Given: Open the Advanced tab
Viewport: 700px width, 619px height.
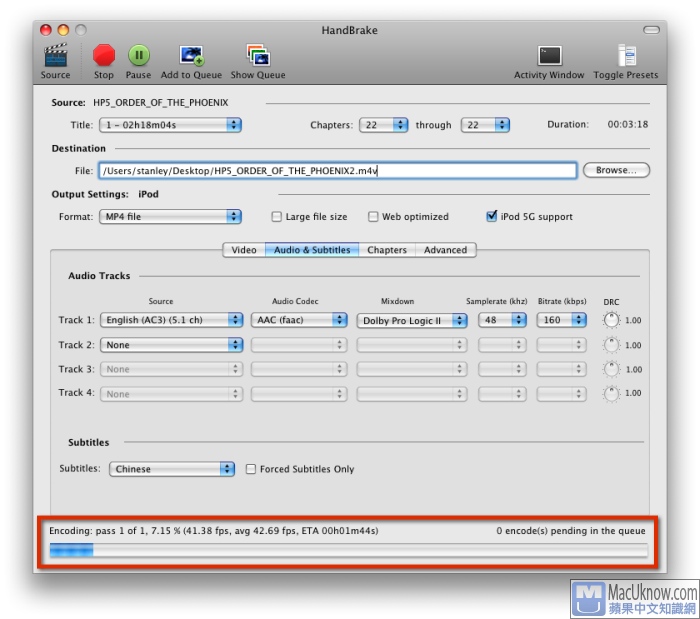Looking at the screenshot, I should click(445, 250).
